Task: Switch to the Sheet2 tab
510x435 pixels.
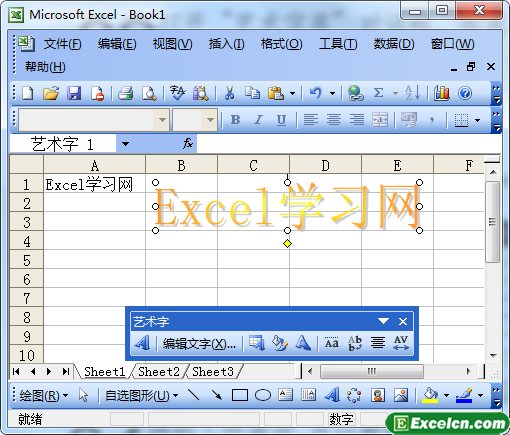Action: [x=159, y=371]
